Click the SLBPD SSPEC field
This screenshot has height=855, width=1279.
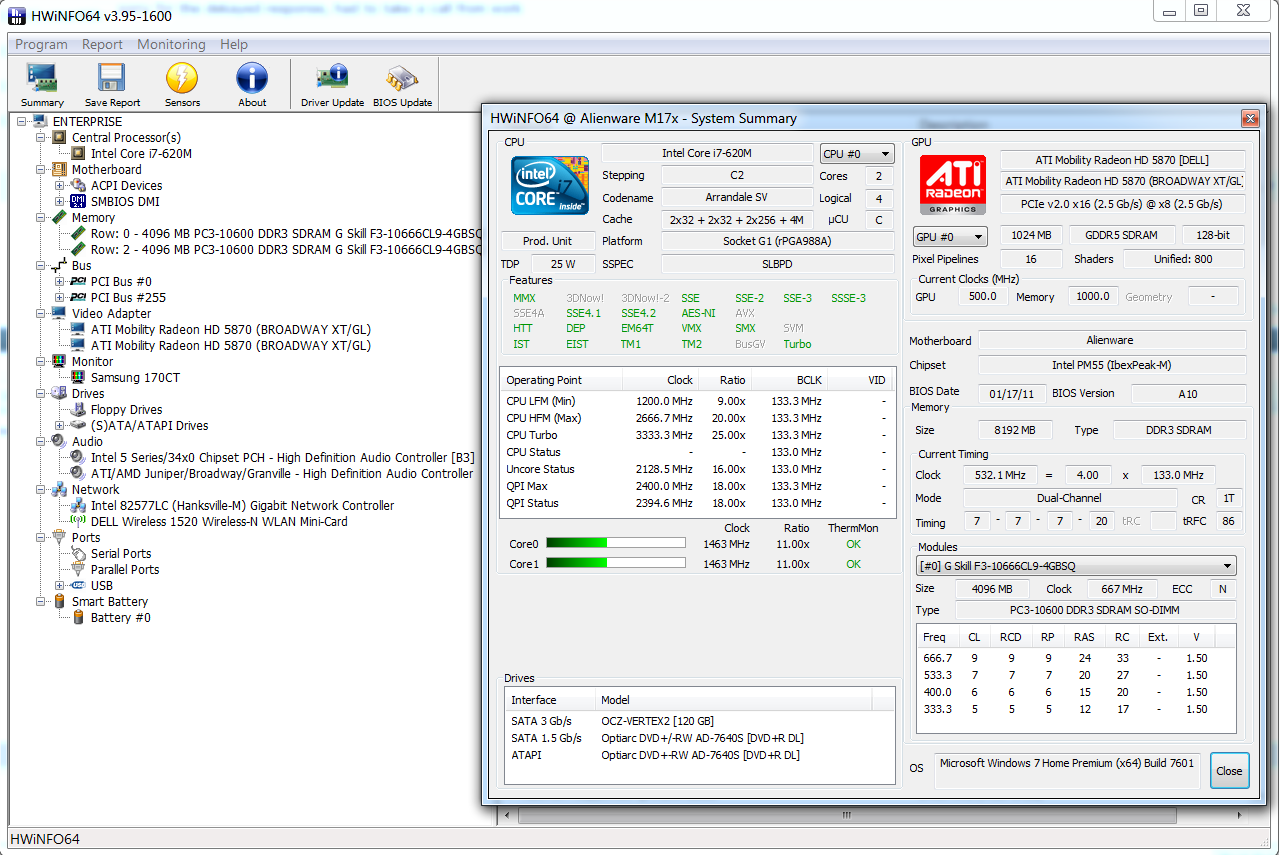[777, 264]
